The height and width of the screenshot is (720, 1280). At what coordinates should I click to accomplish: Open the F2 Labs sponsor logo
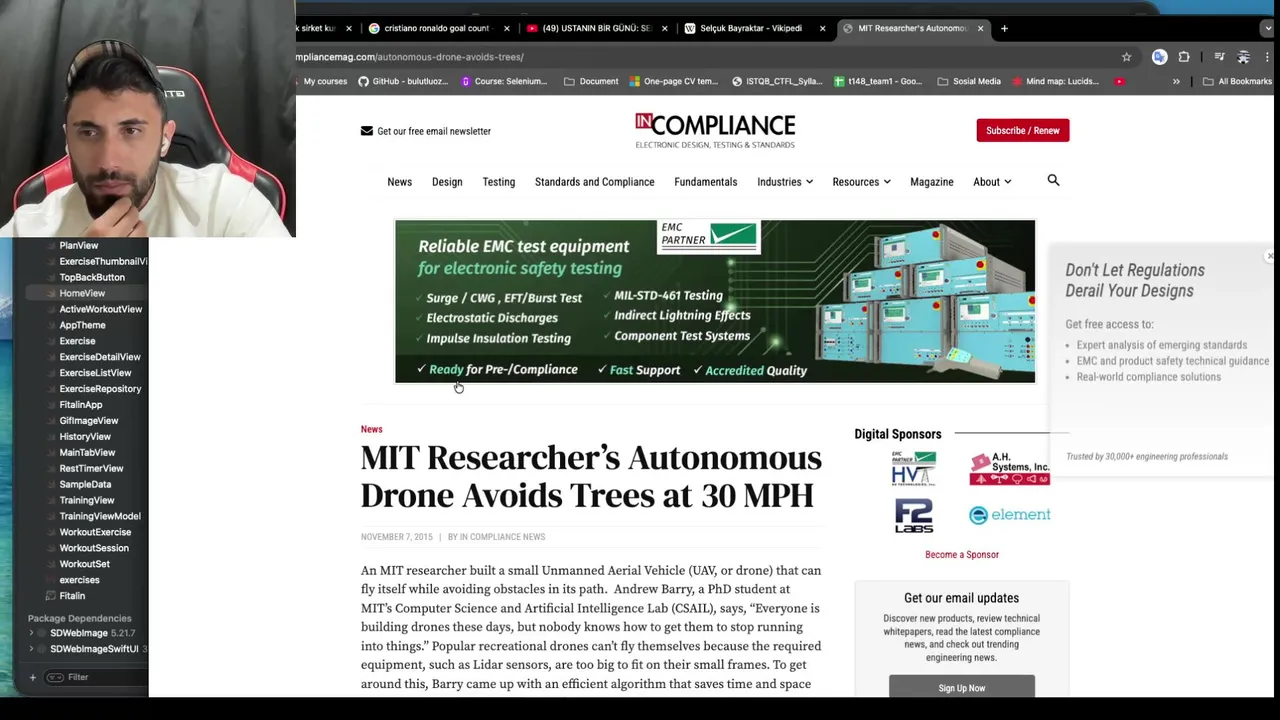(913, 515)
